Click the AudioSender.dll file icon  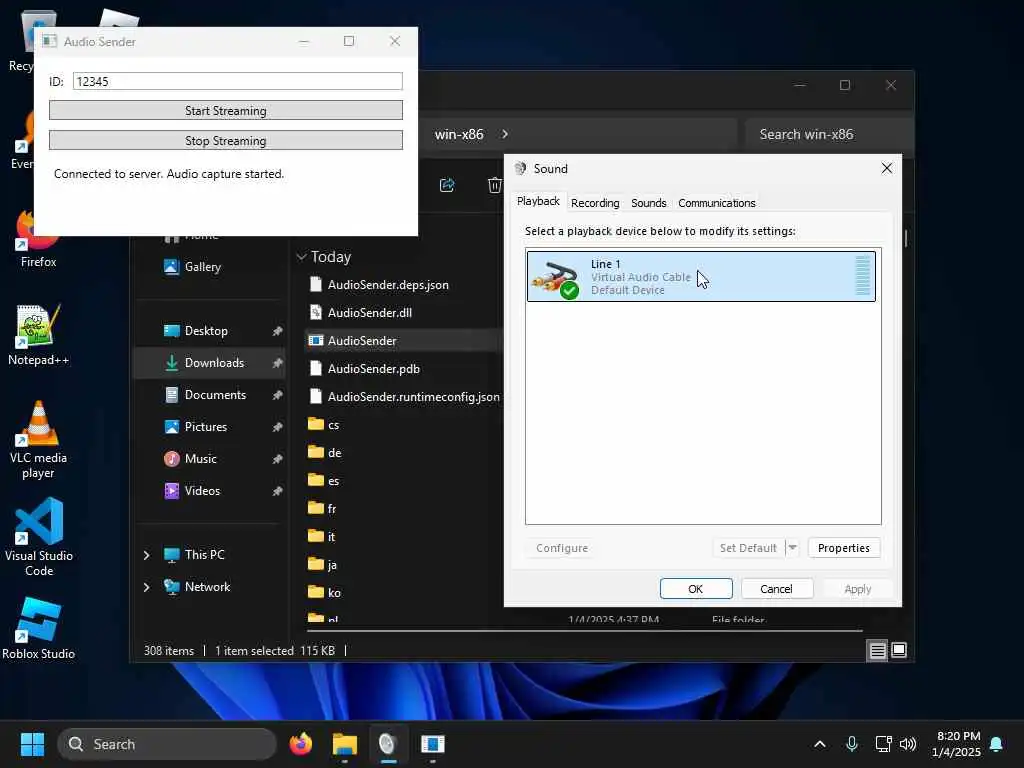pyautogui.click(x=316, y=313)
